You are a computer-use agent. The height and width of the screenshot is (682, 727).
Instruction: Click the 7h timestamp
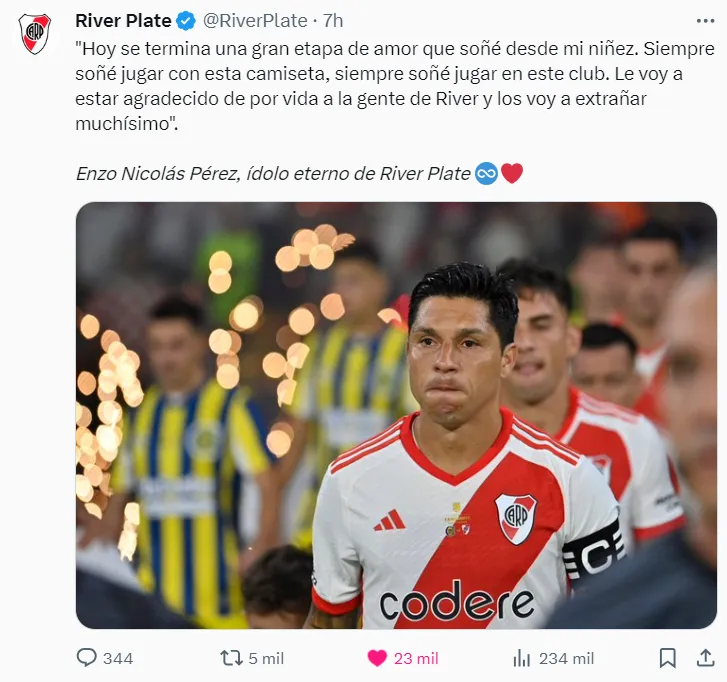[333, 20]
